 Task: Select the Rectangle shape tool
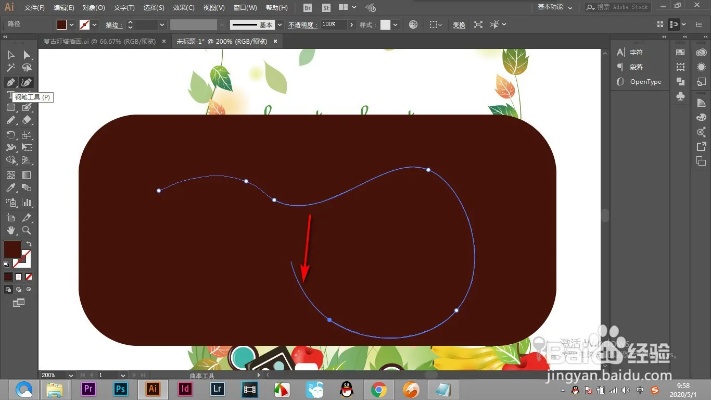pos(11,107)
